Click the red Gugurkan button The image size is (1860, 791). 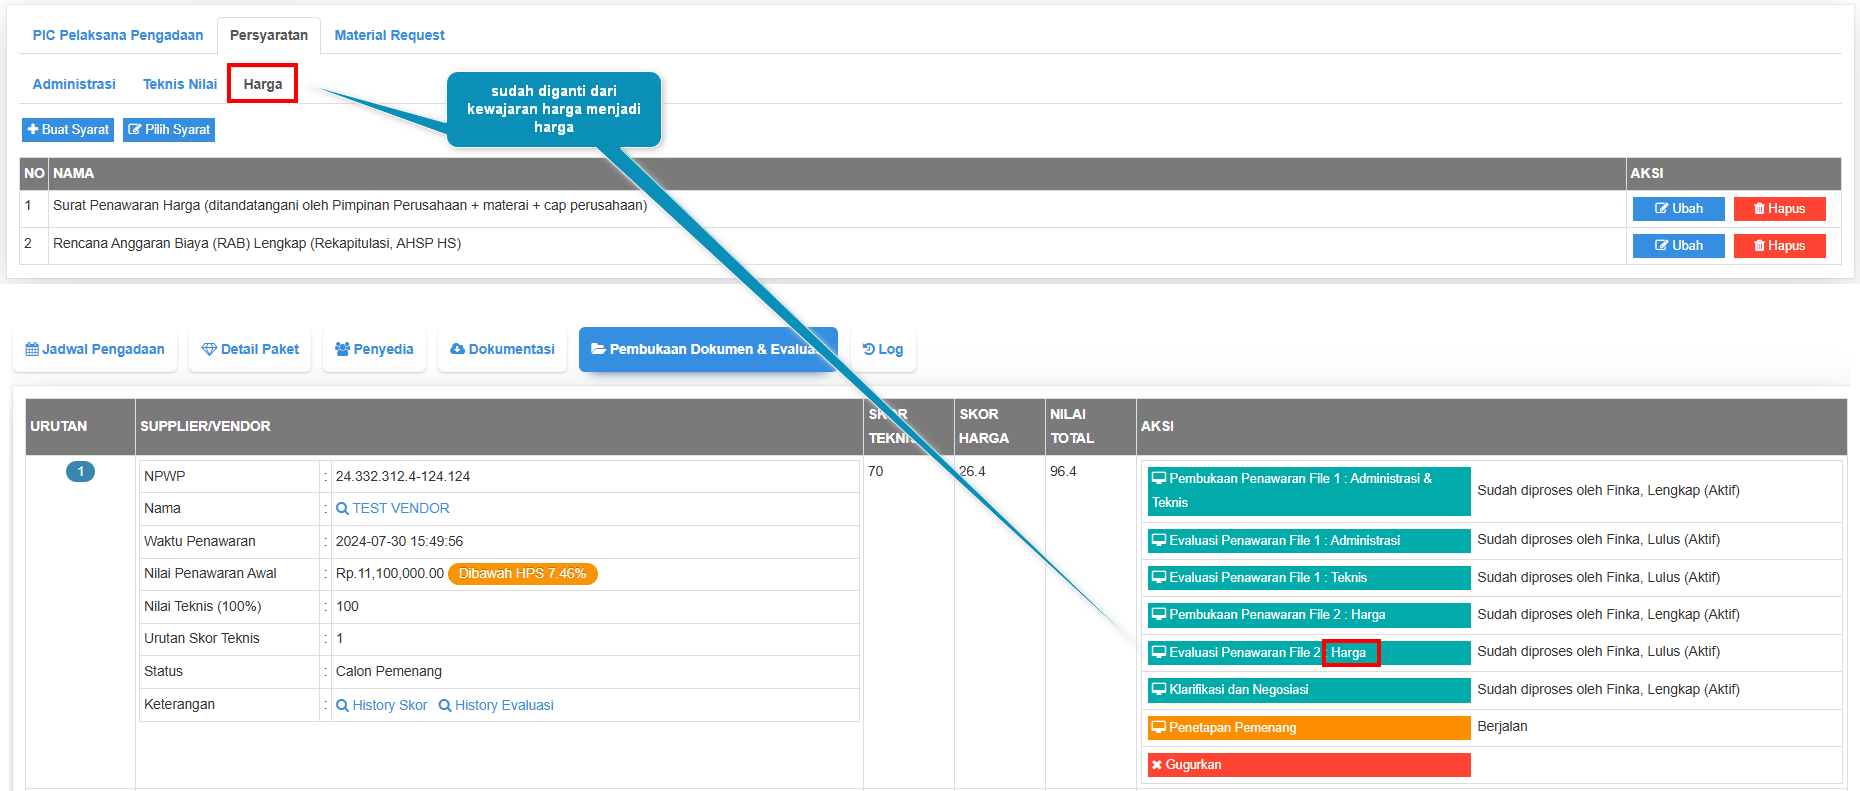pyautogui.click(x=1308, y=765)
